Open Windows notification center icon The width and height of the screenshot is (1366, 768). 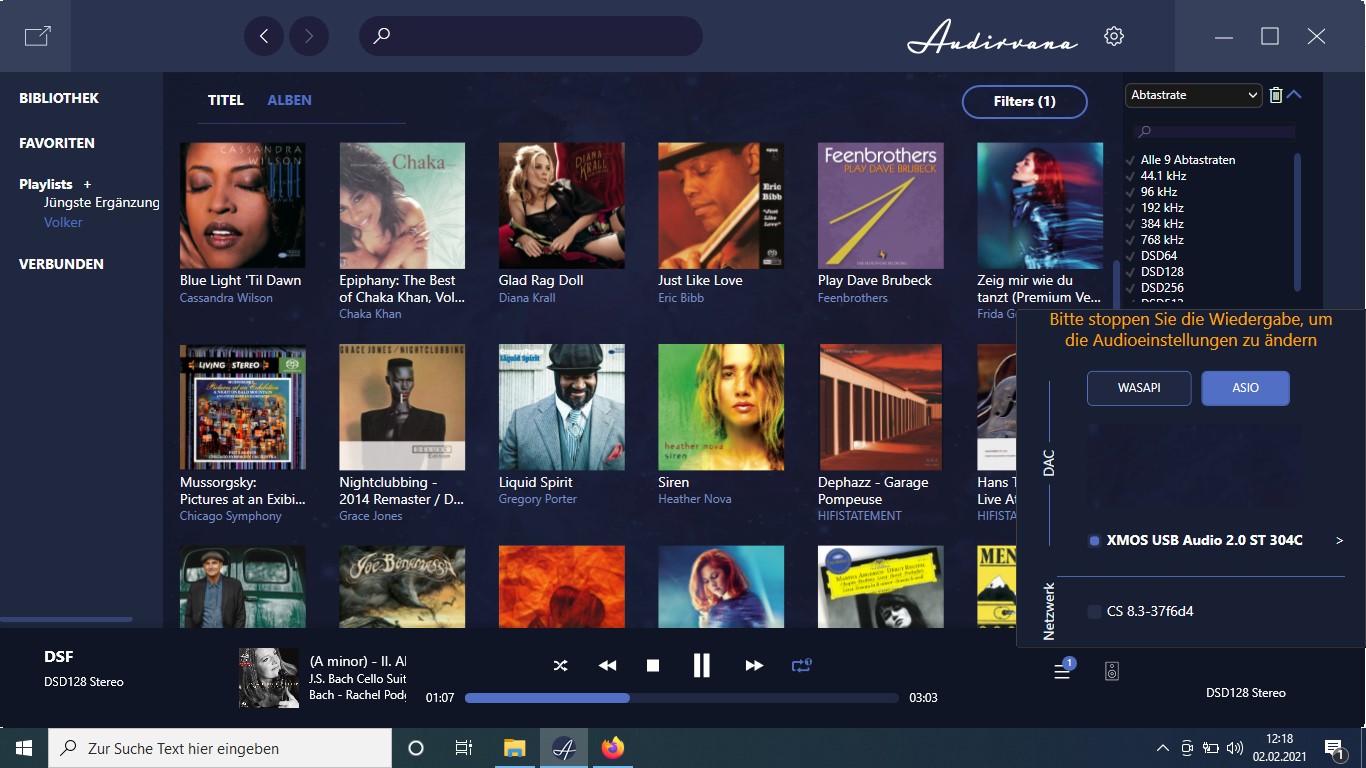1333,748
